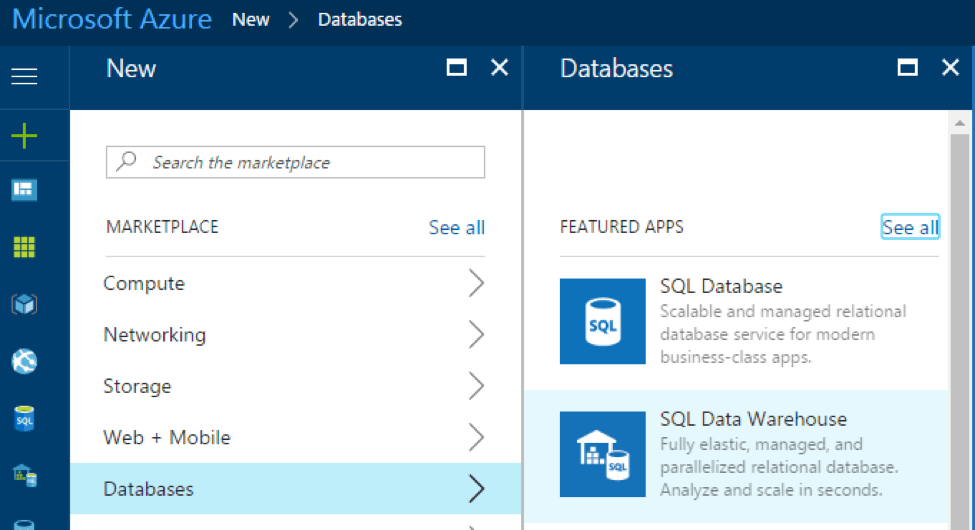The image size is (975, 530).
Task: Expand the Networking category chevron
Action: (x=476, y=335)
